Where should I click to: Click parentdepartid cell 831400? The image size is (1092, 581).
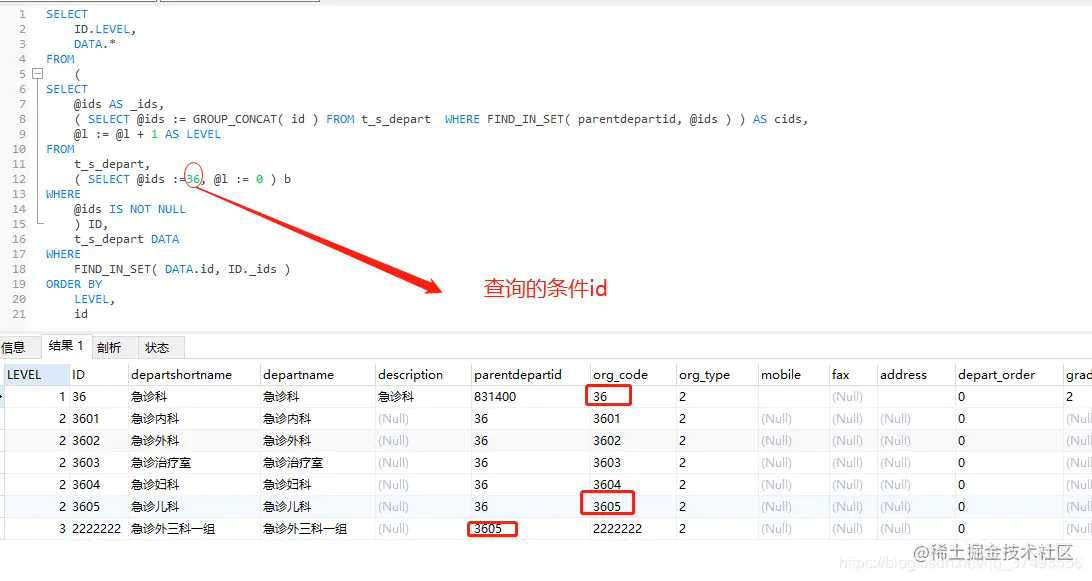pyautogui.click(x=530, y=396)
